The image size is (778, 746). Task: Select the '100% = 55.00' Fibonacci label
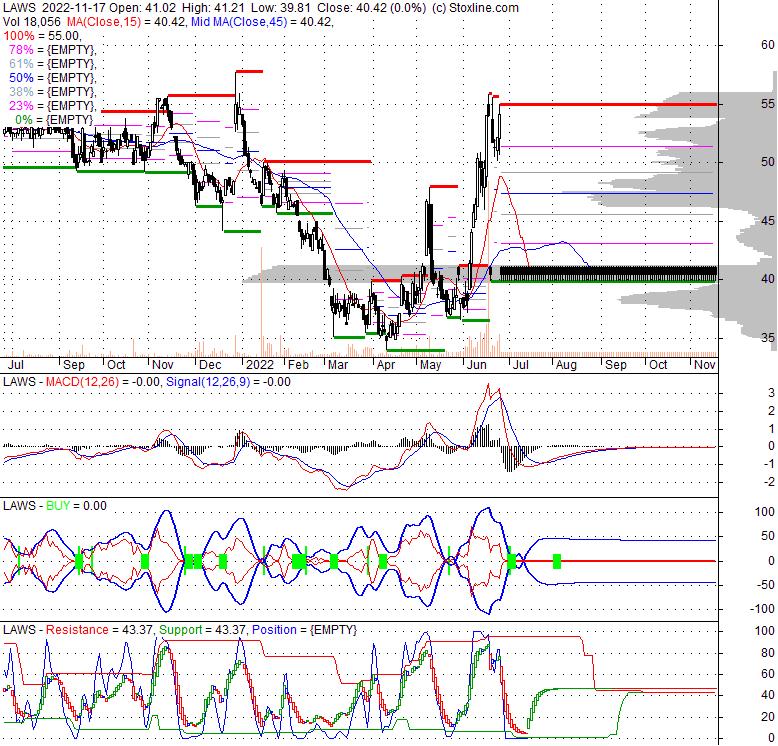click(41, 36)
